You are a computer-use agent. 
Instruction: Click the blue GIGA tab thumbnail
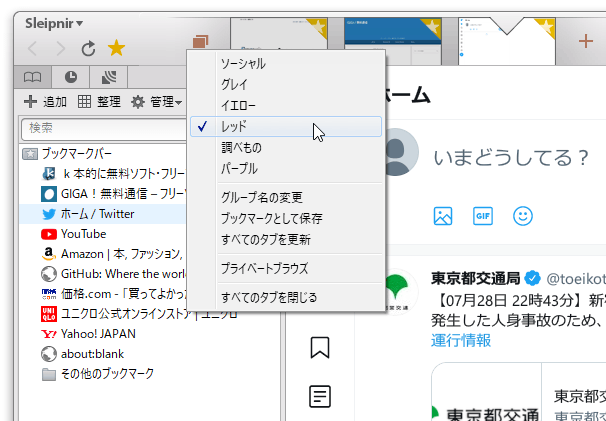[x=393, y=41]
